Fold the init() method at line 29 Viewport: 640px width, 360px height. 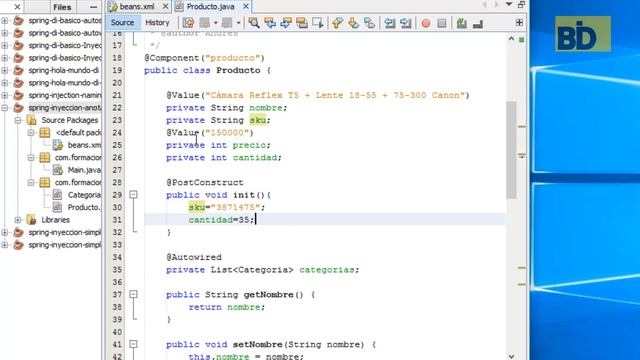coord(133,195)
